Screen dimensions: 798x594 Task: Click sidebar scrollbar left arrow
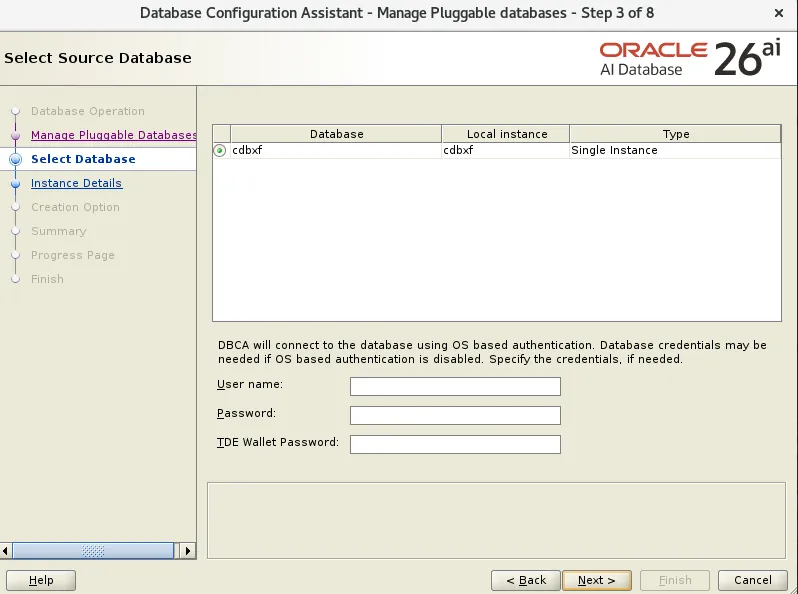coord(6,551)
